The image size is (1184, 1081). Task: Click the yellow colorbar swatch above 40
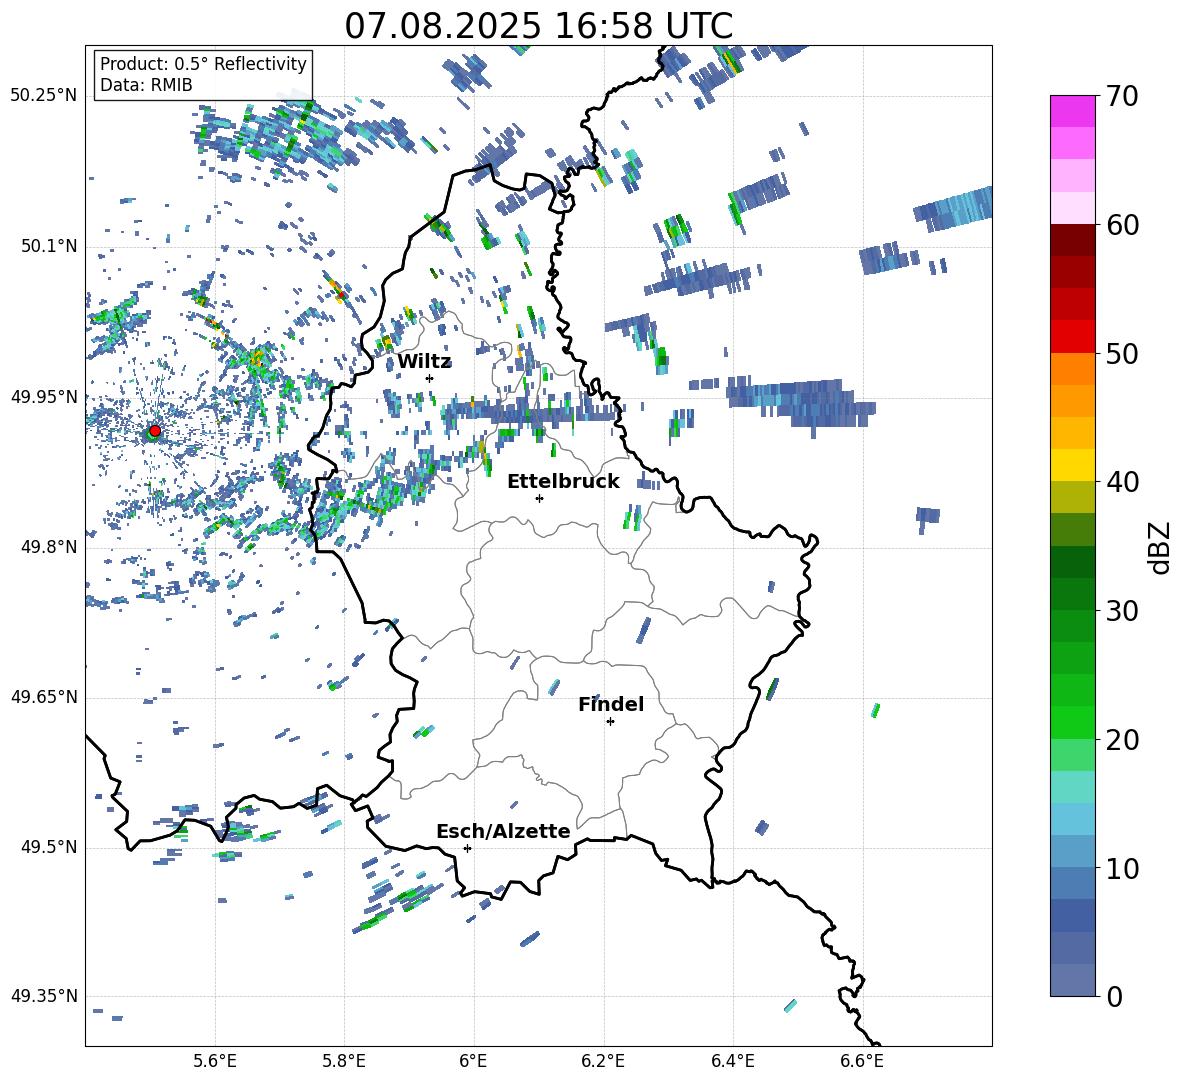point(1072,465)
